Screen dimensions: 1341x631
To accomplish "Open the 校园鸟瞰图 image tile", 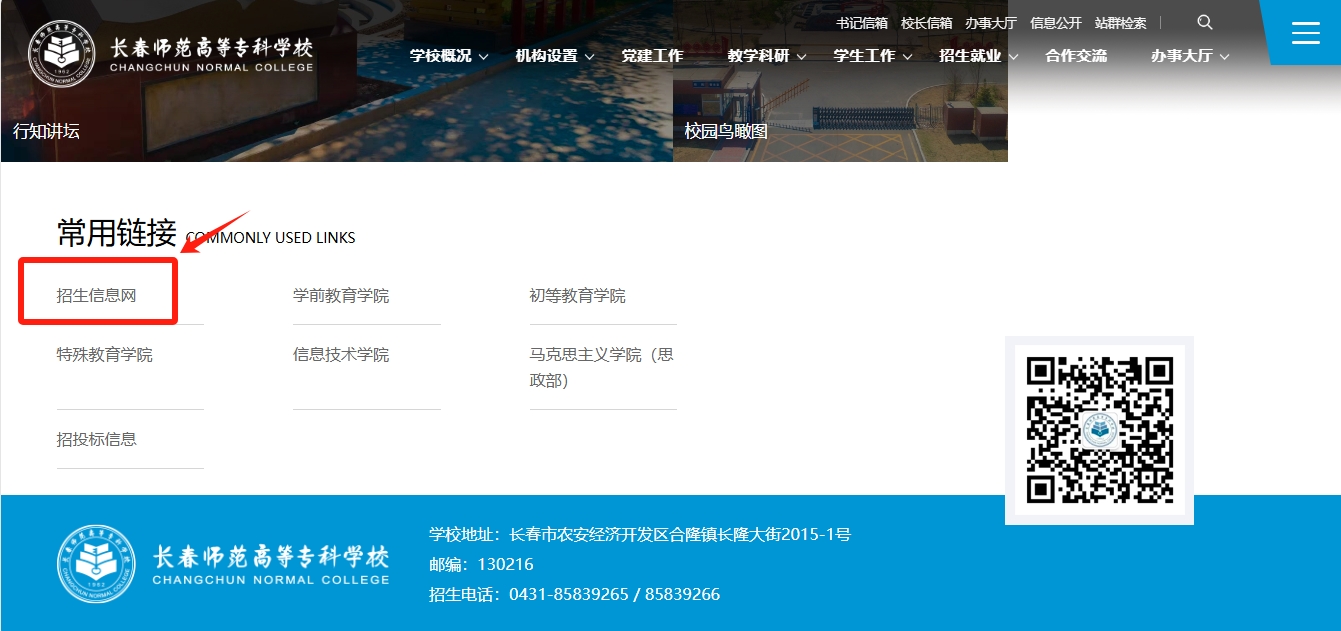I will [x=840, y=100].
